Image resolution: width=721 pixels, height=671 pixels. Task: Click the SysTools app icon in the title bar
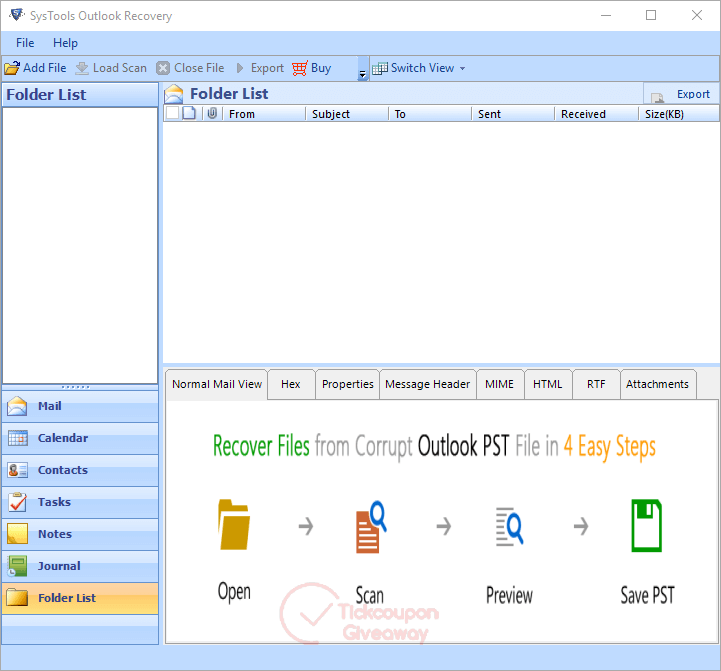(17, 15)
